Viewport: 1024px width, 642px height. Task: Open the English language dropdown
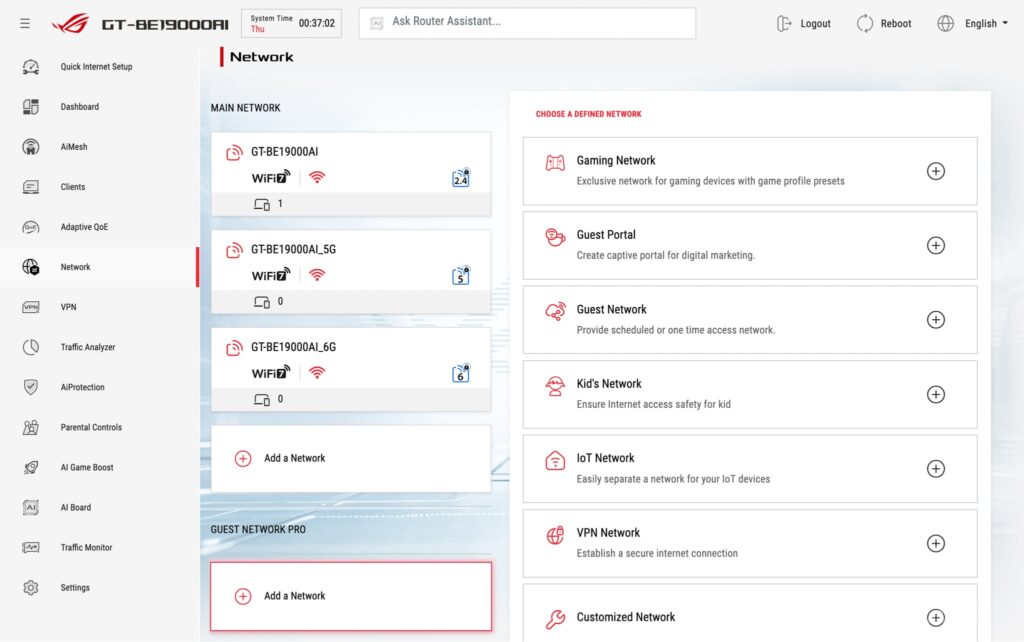(972, 23)
